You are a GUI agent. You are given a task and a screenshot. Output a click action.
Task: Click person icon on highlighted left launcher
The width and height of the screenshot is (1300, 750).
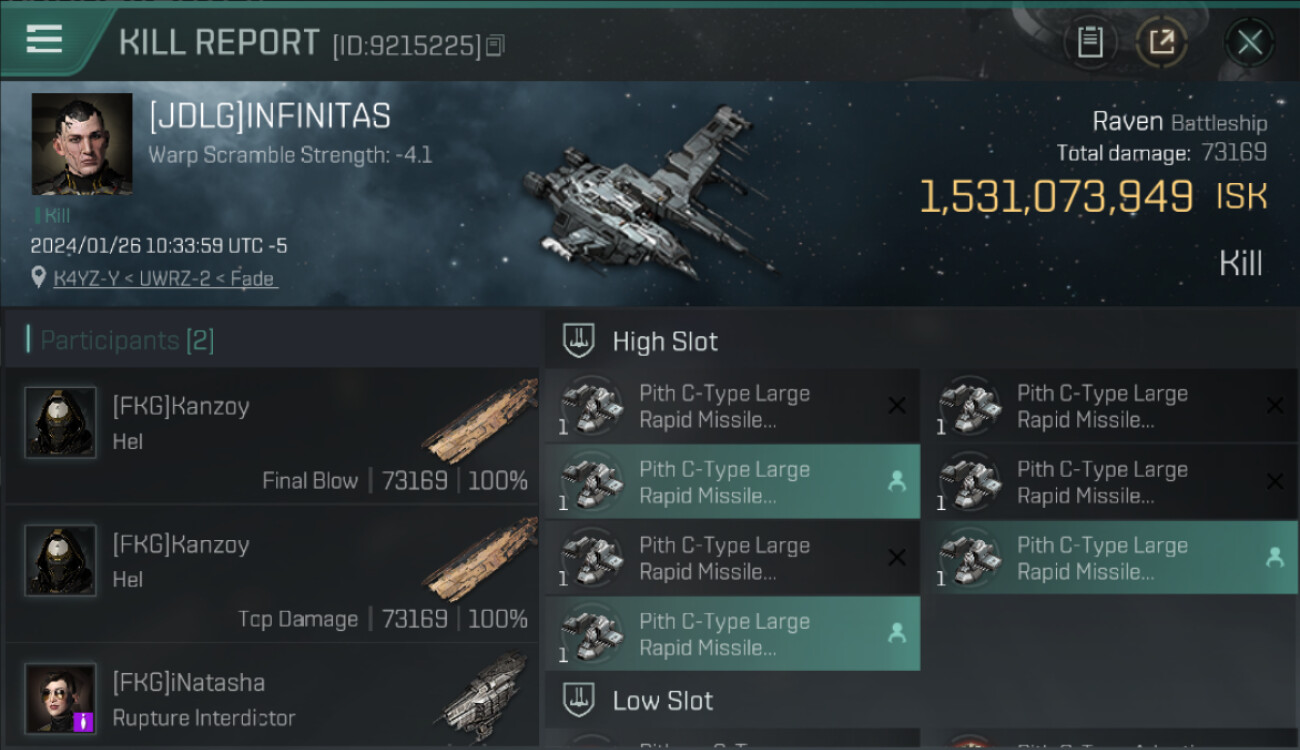(x=897, y=482)
